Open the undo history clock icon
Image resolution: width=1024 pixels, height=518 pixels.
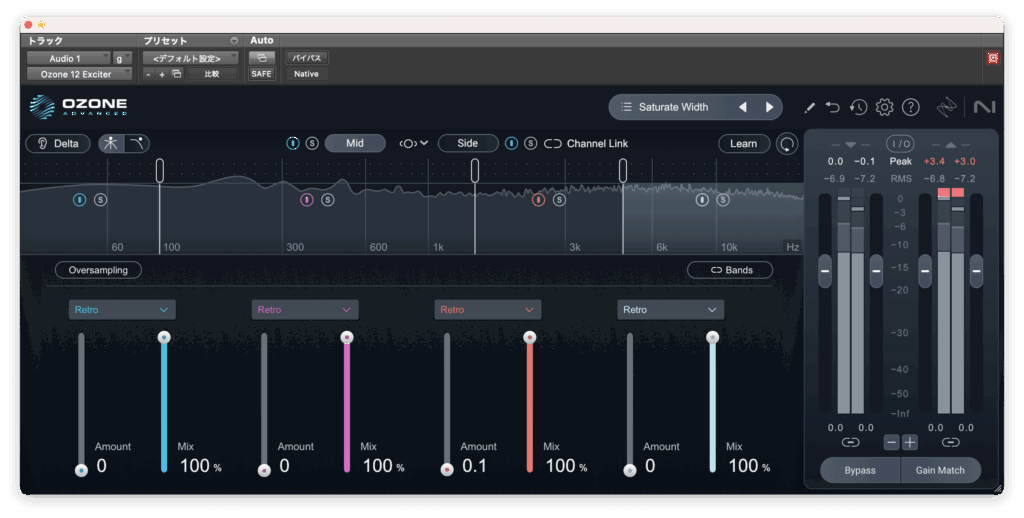pyautogui.click(x=858, y=107)
